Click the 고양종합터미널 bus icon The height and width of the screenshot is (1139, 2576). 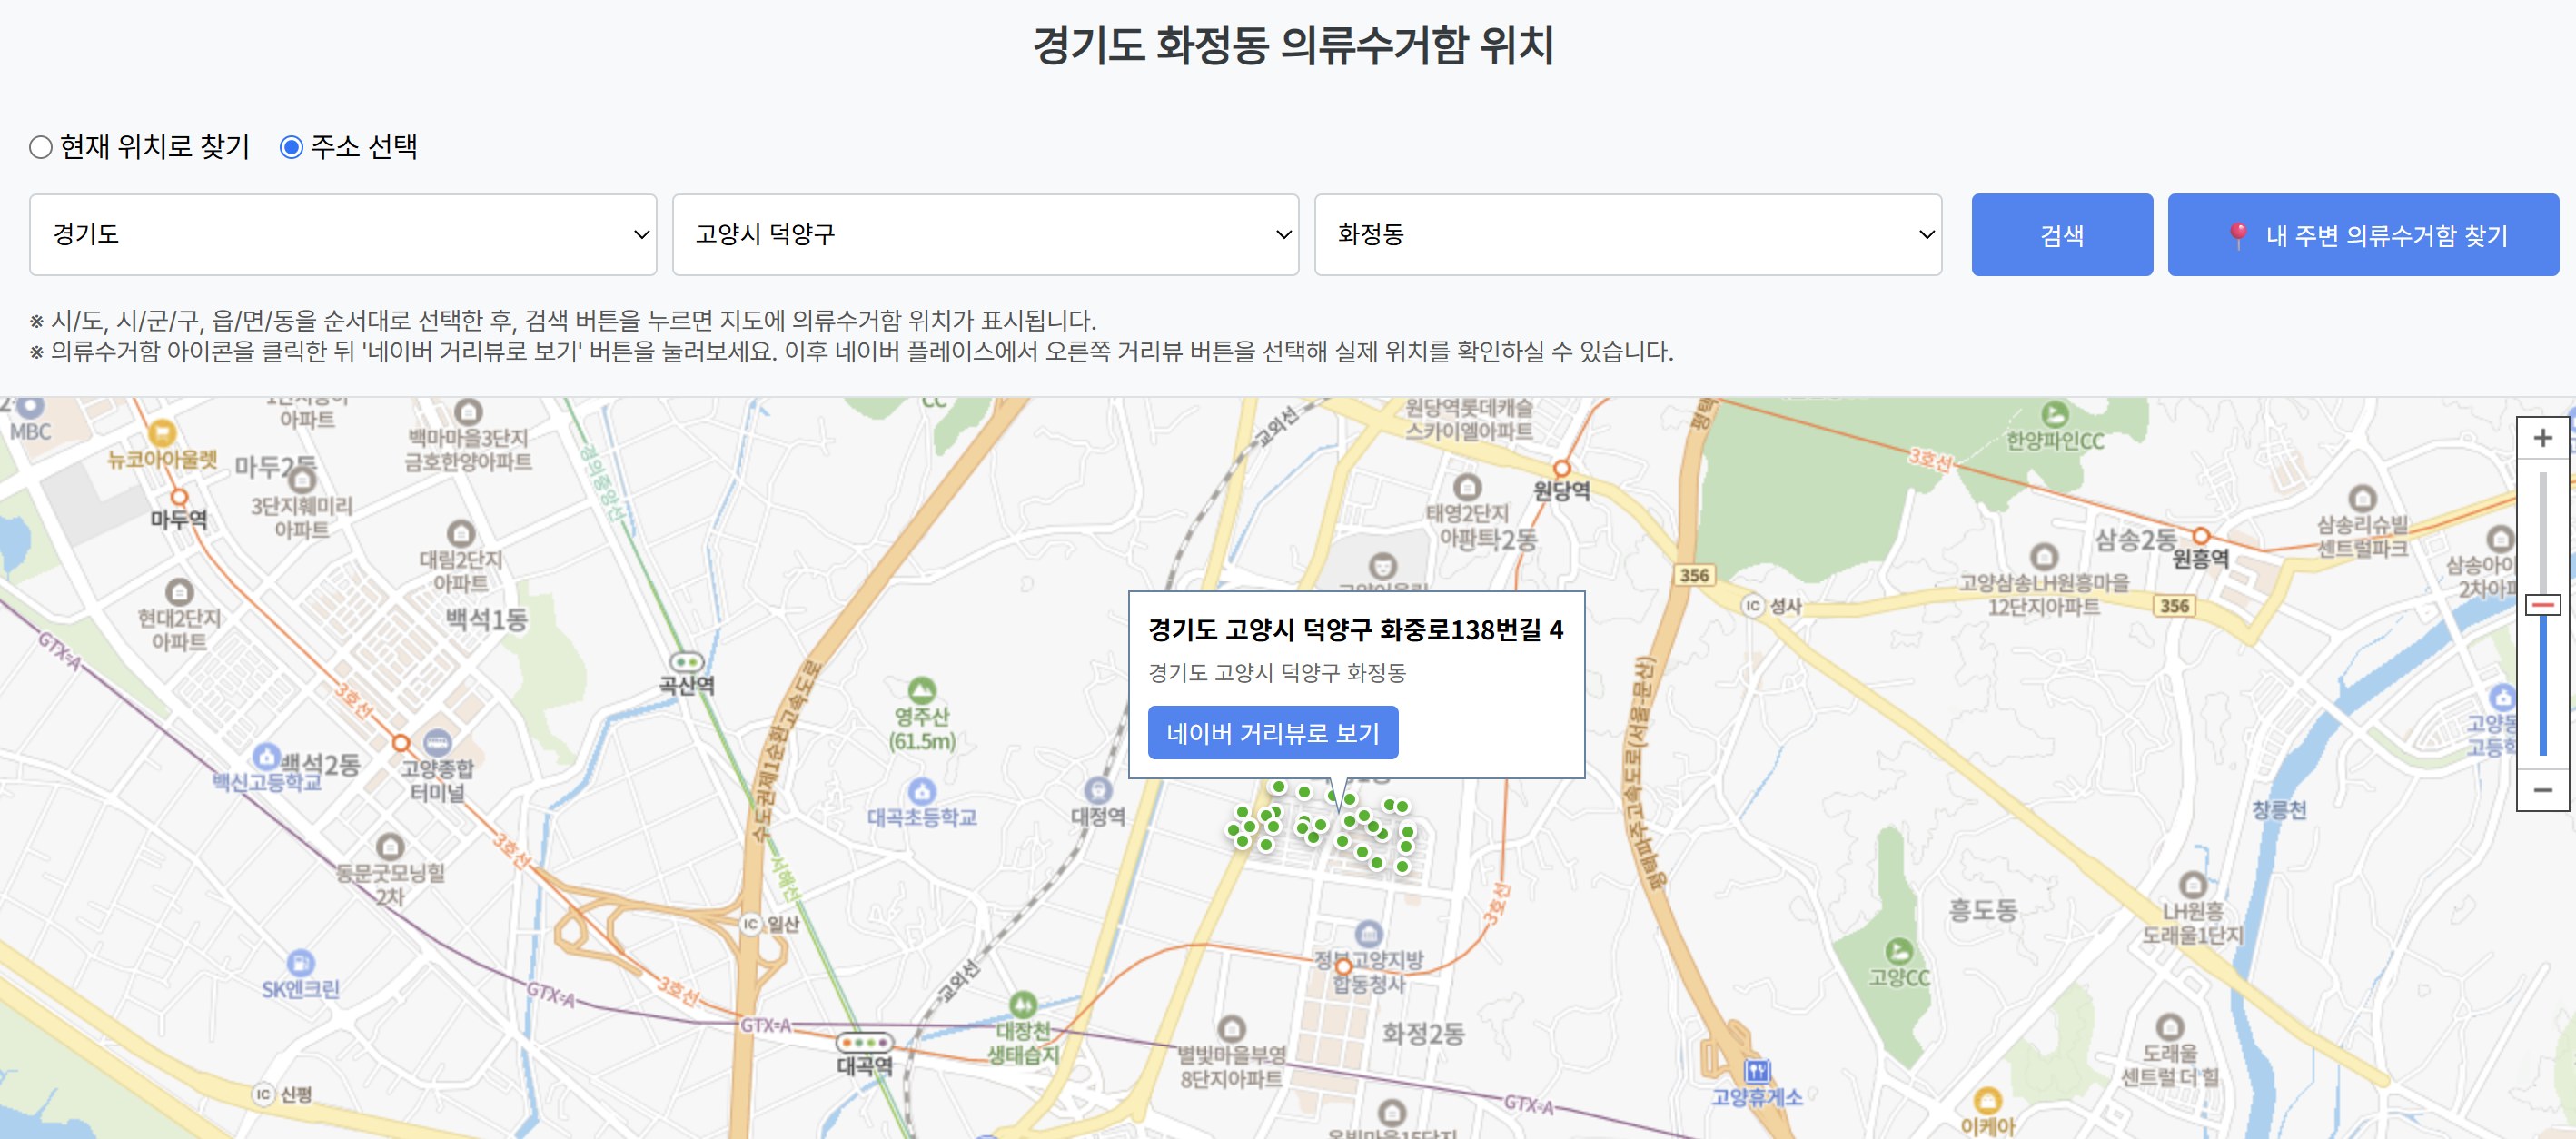(437, 742)
